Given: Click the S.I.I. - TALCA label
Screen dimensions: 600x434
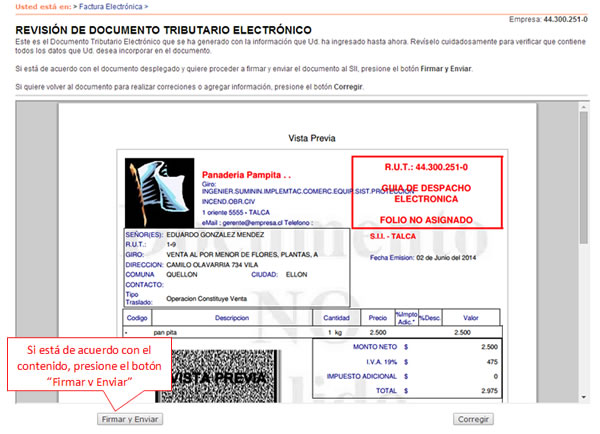Looking at the screenshot, I should [393, 236].
